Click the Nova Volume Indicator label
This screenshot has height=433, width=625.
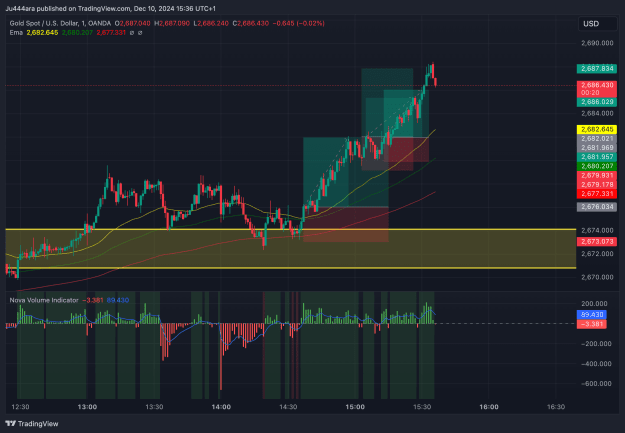(44, 300)
